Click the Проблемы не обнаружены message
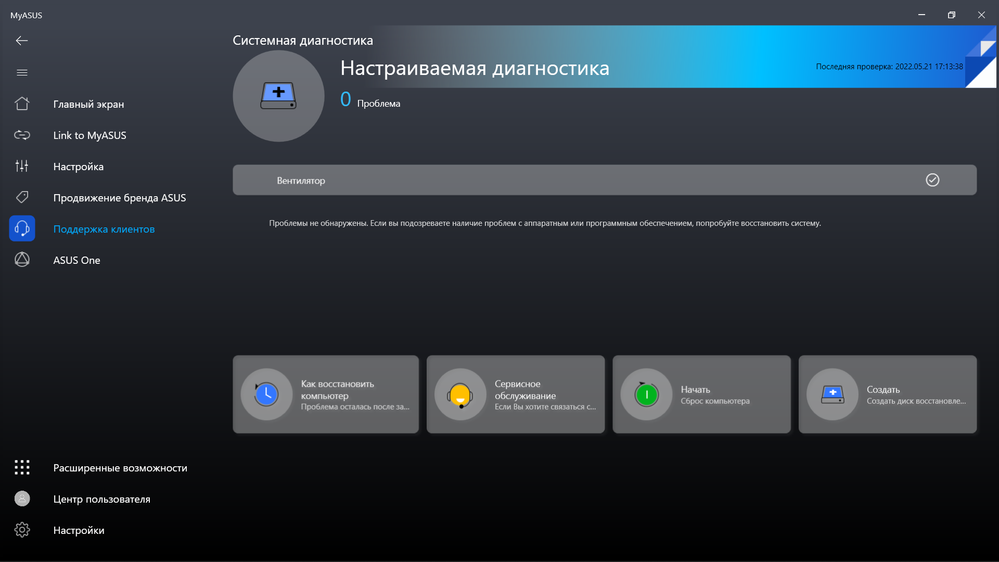The width and height of the screenshot is (999, 562). point(545,223)
